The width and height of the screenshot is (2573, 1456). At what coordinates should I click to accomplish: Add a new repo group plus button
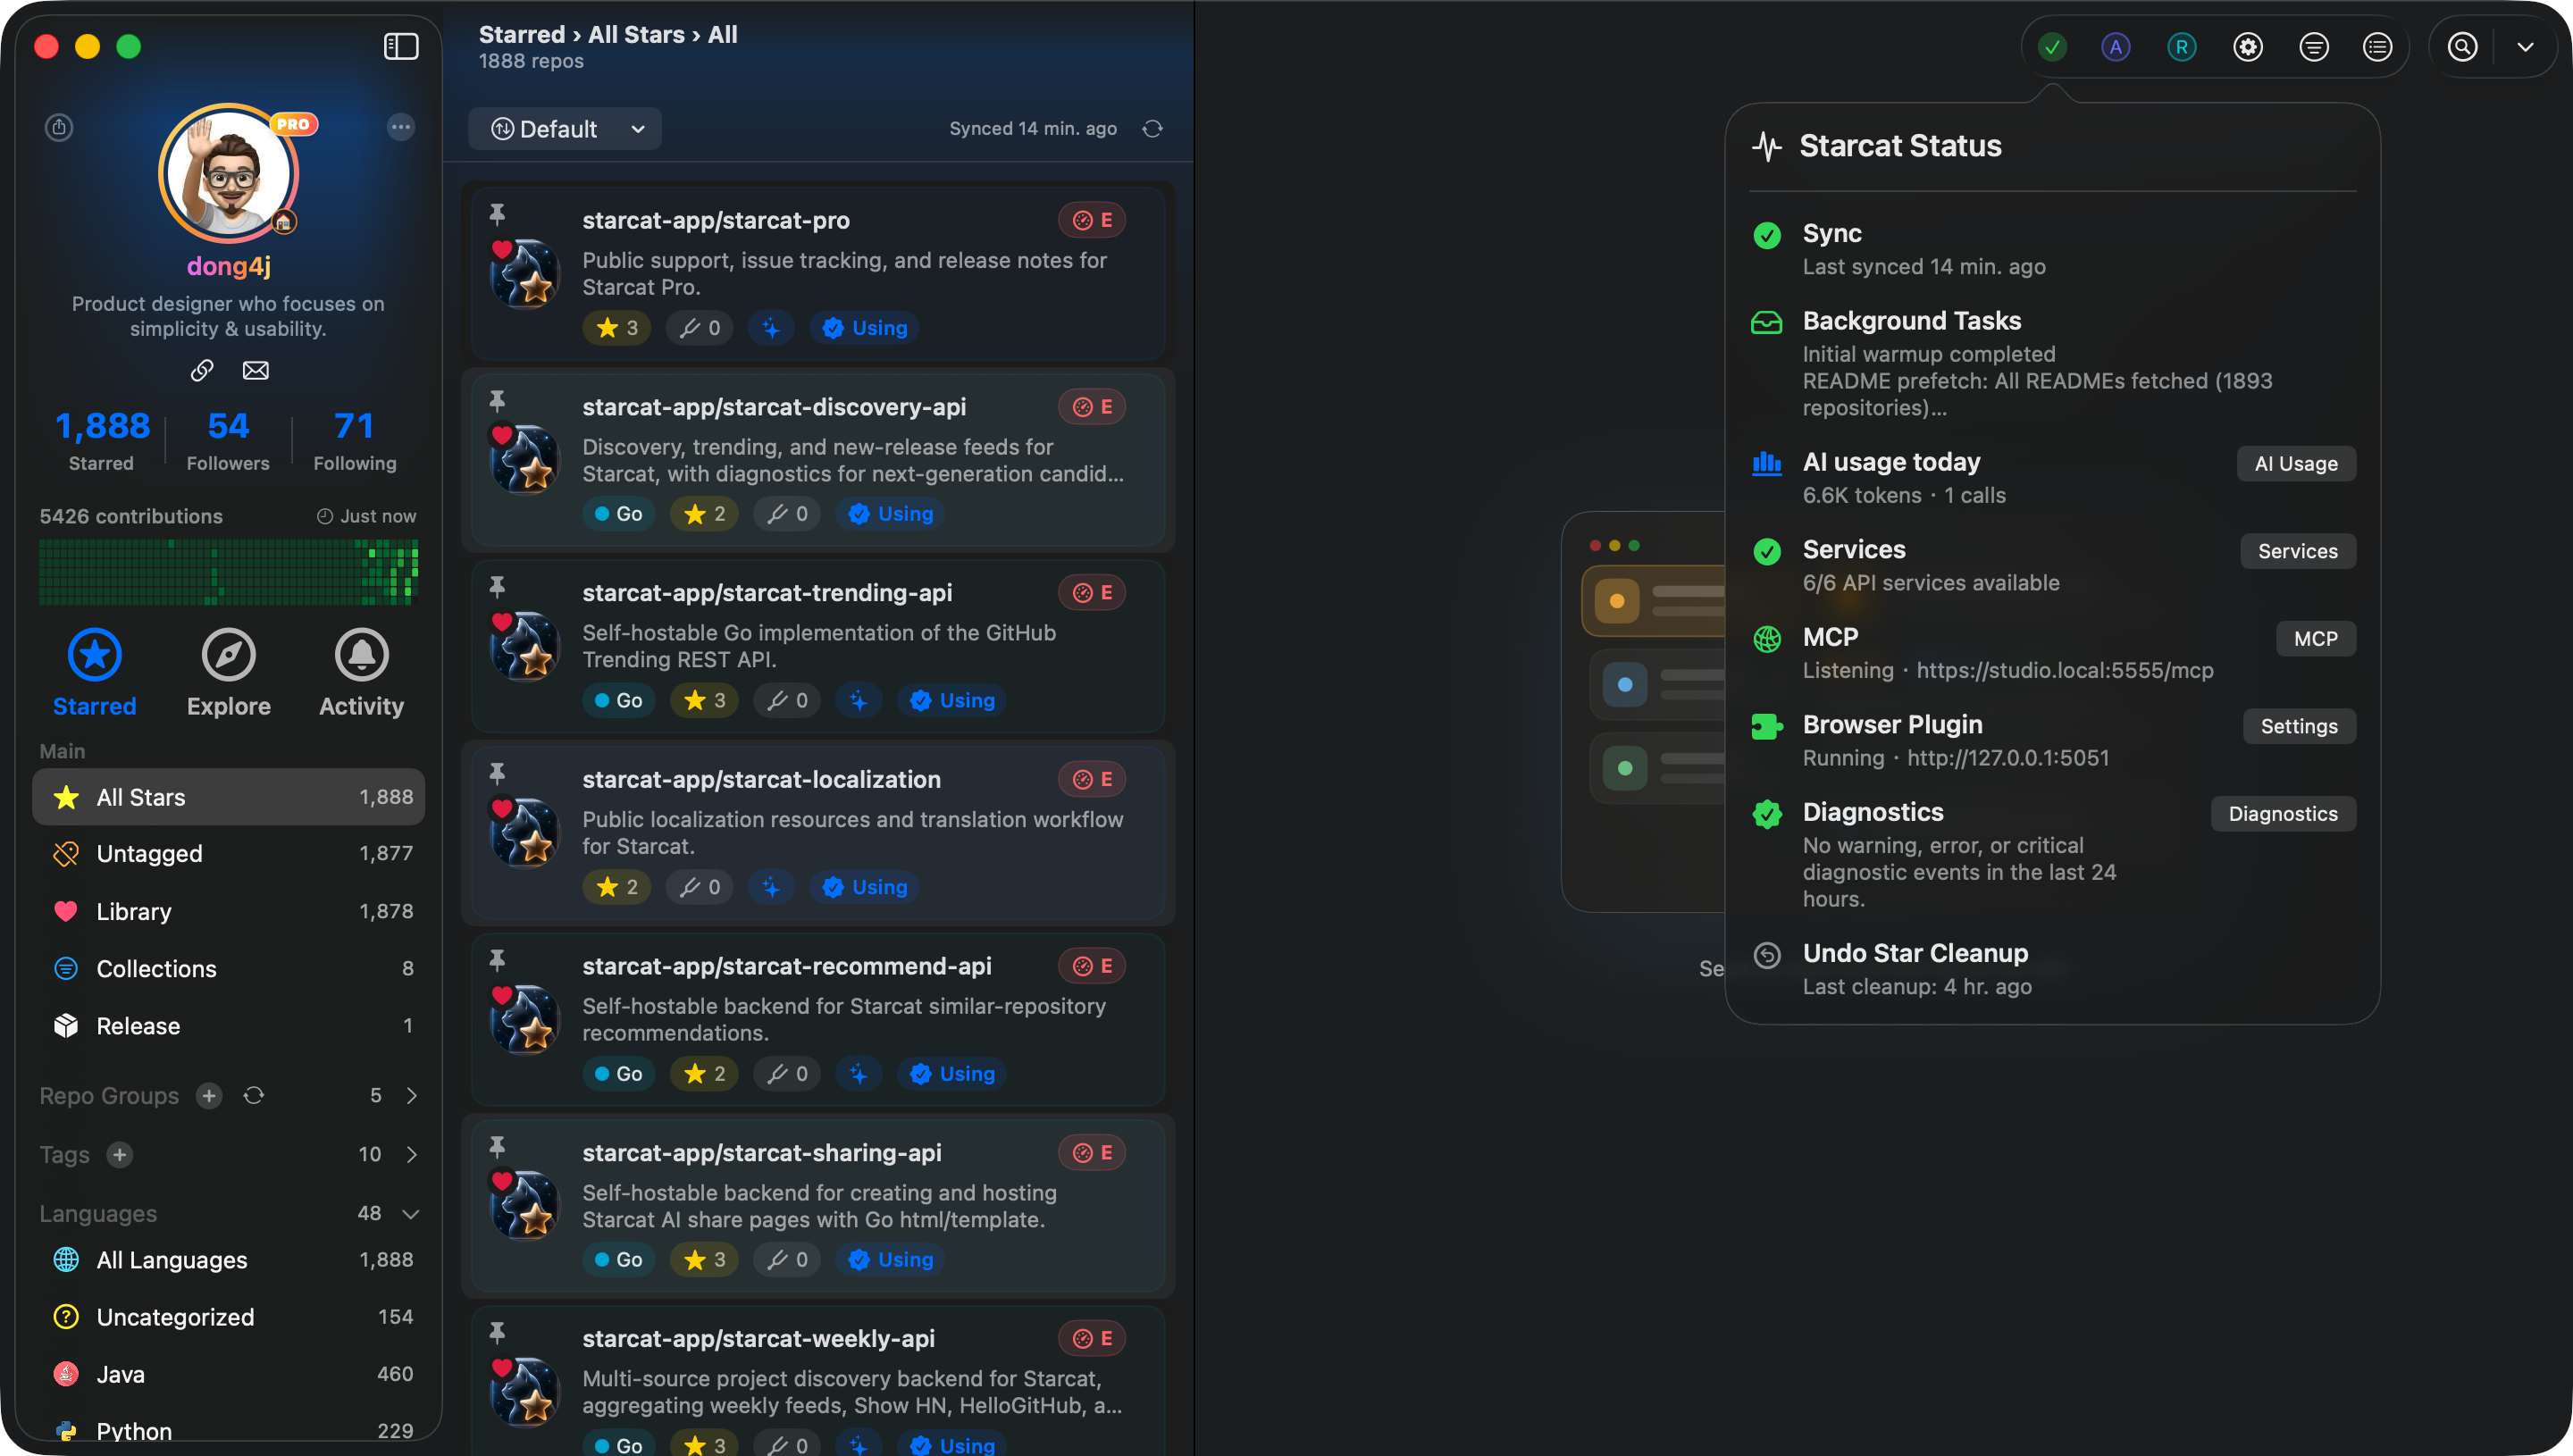209,1096
